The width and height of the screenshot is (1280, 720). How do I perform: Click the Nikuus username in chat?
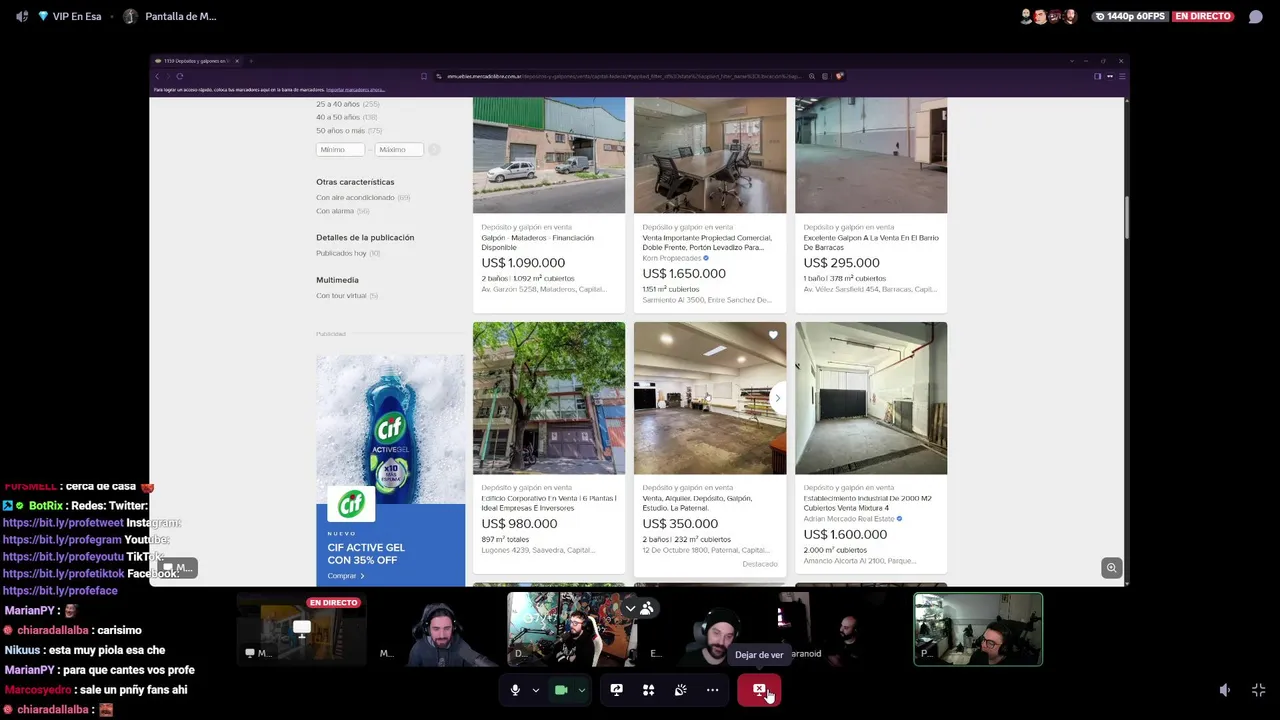coord(22,650)
